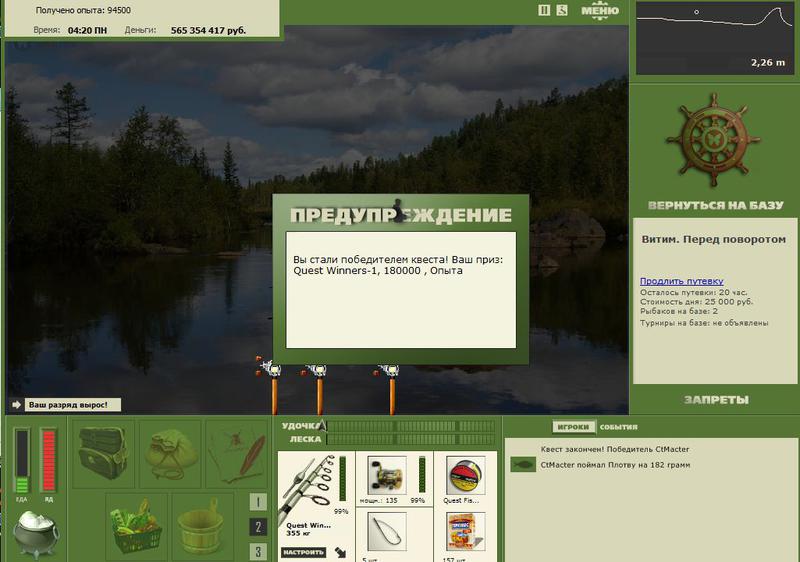This screenshot has width=800, height=562.
Task: Switch to the ИГРОКИ tab
Action: [x=573, y=427]
